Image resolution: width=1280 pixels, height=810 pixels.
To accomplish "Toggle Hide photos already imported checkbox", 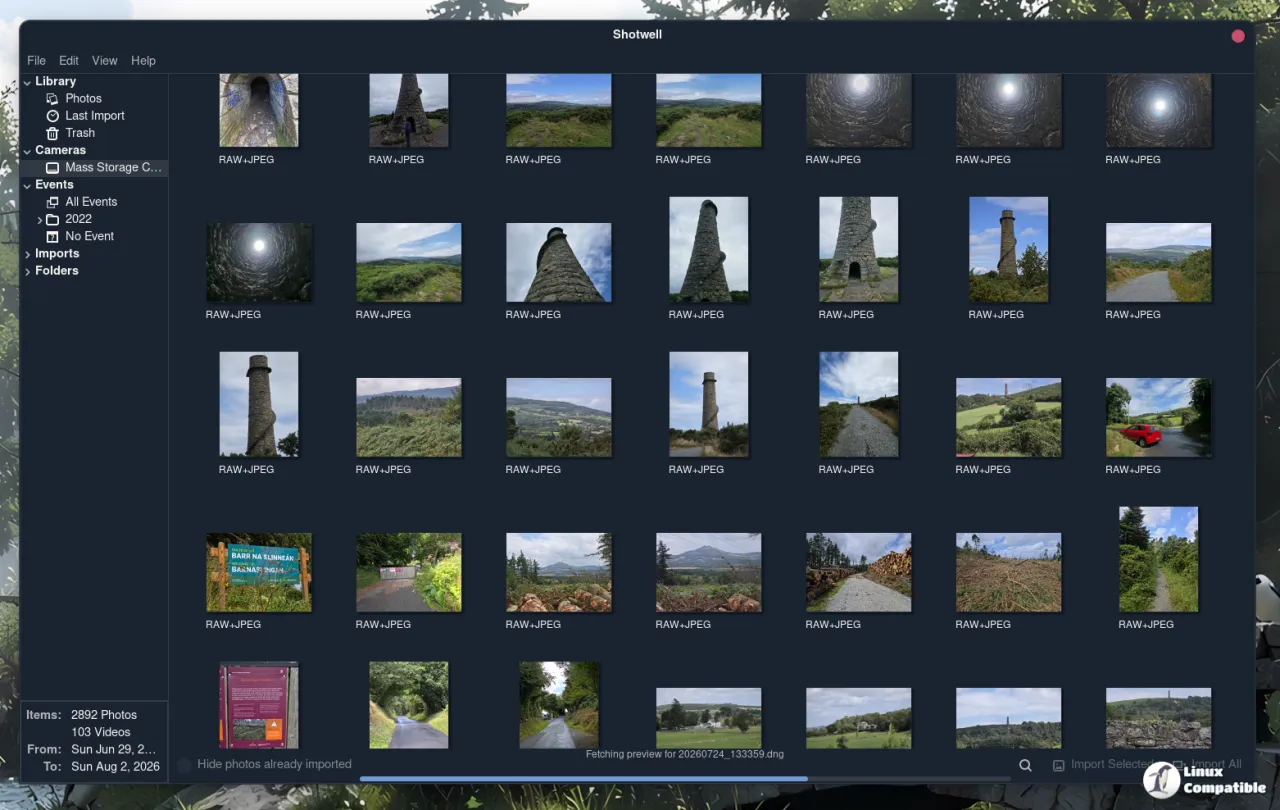I will 184,765.
